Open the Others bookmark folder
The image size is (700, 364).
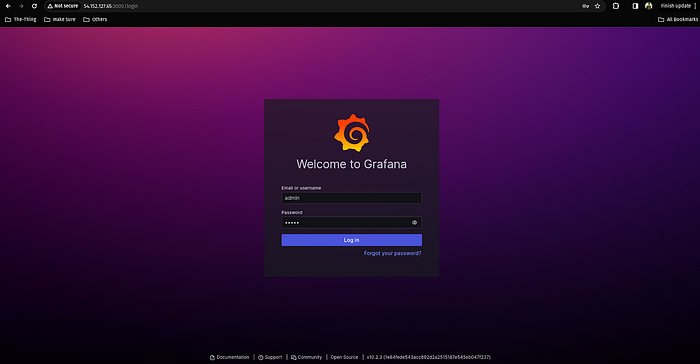pyautogui.click(x=95, y=19)
